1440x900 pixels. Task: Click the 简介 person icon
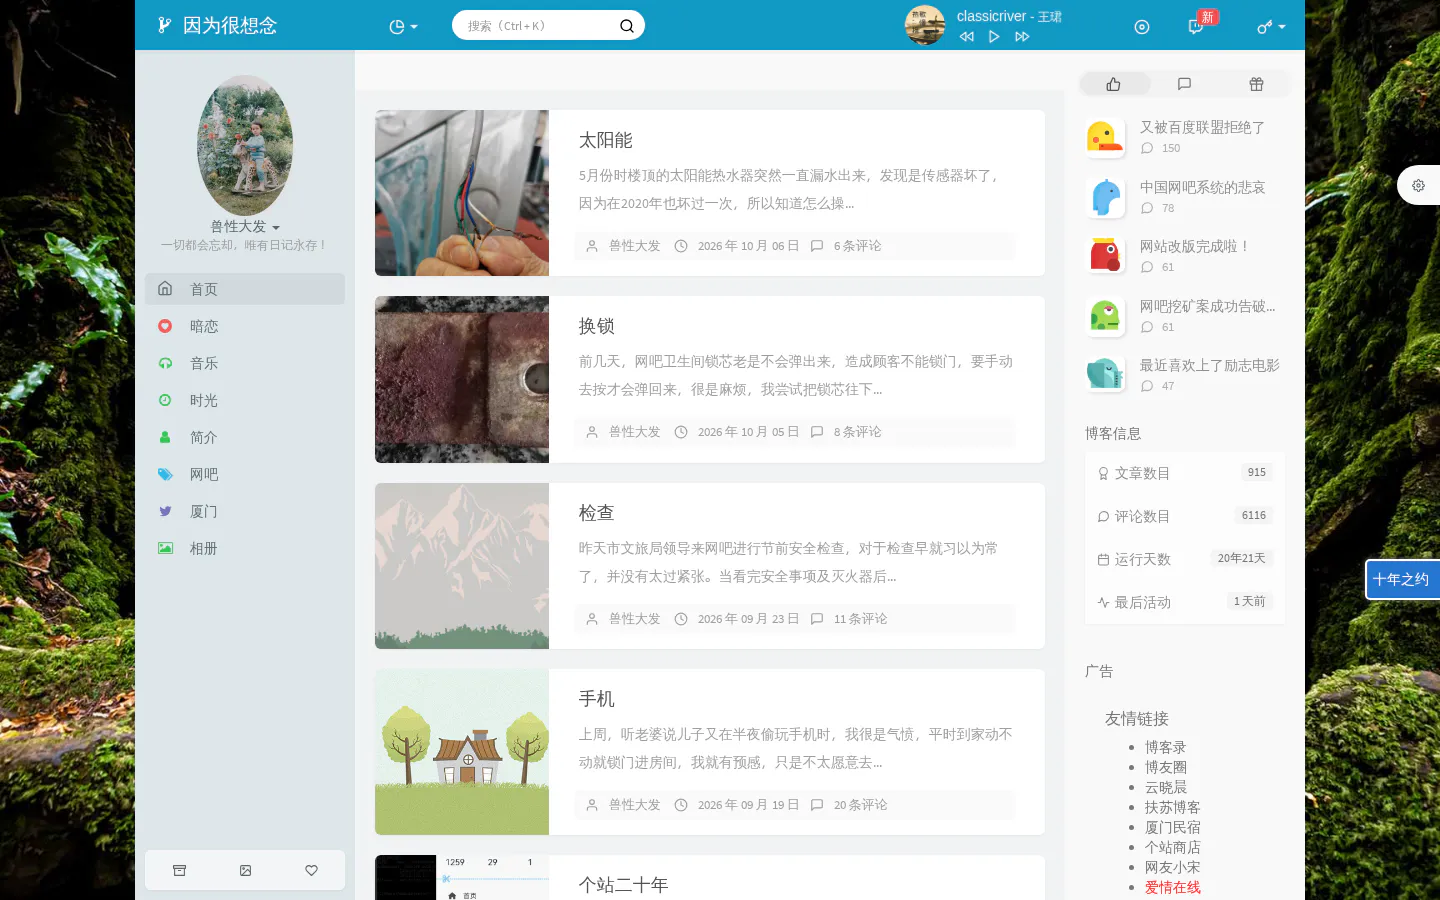pos(165,437)
